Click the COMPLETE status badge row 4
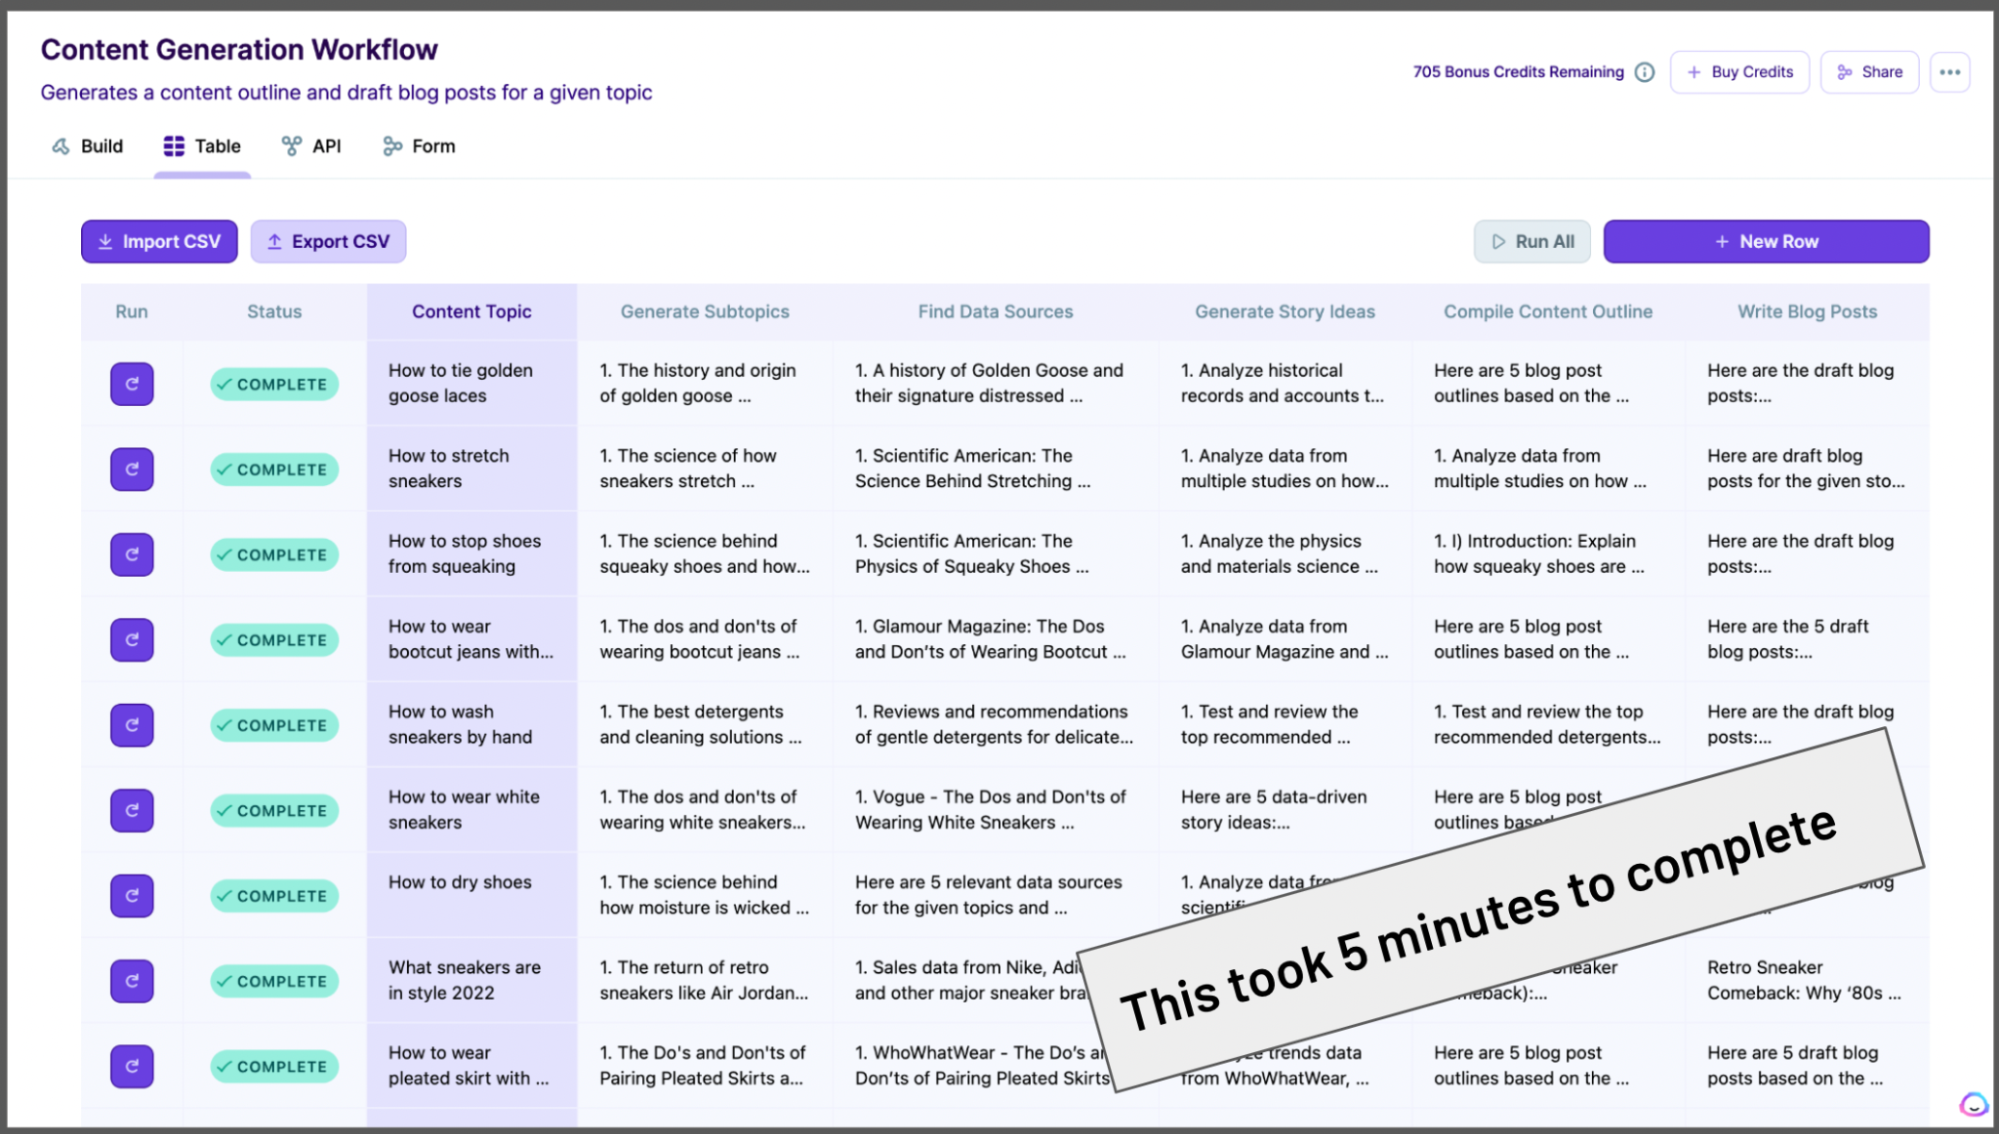1999x1135 pixels. [273, 640]
